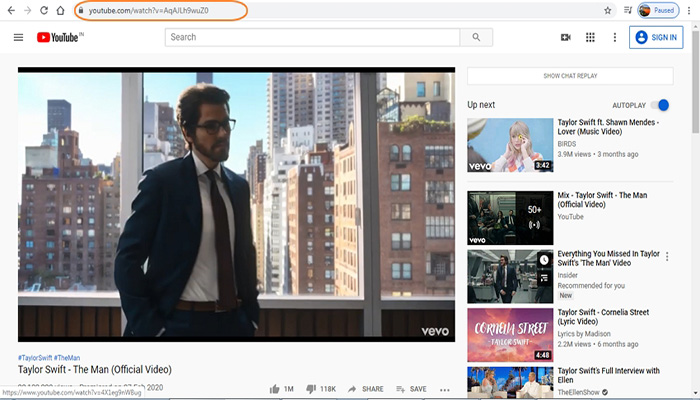This screenshot has width=700, height=400.
Task: Click SHOW CHAT REPLAY button
Action: (x=568, y=76)
